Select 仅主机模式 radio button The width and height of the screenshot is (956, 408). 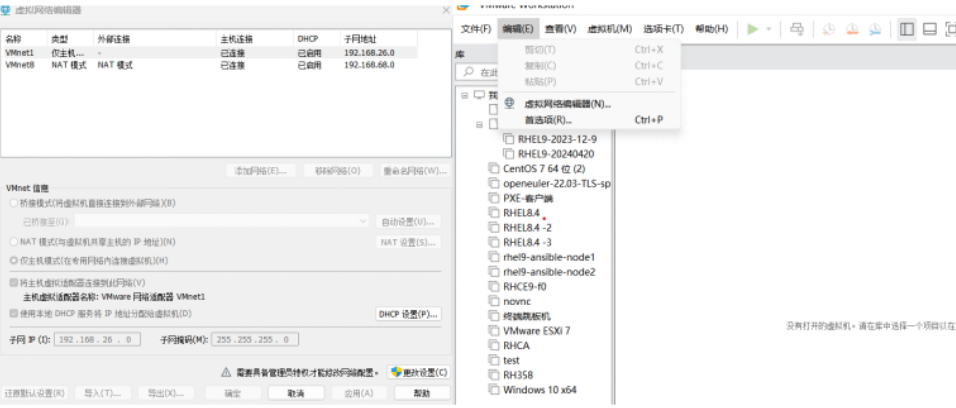[14, 260]
